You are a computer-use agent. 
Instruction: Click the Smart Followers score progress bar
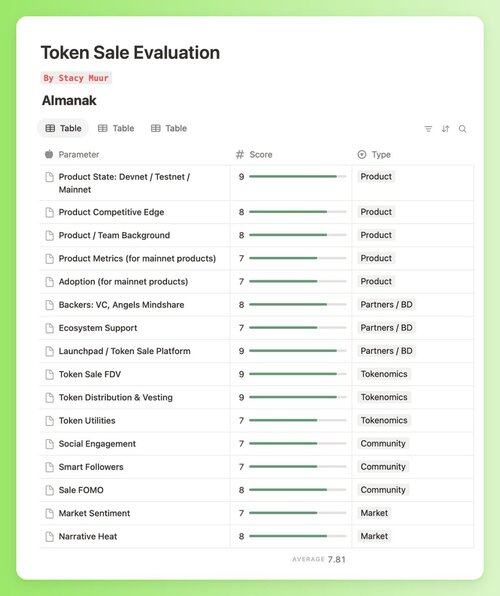(298, 466)
